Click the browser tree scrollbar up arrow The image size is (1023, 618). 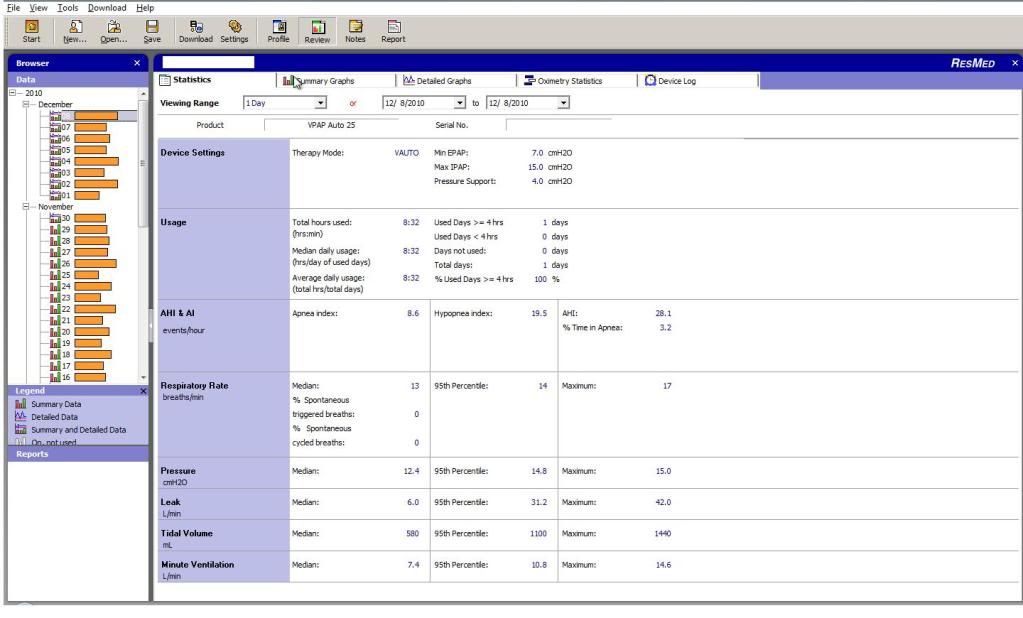[143, 94]
